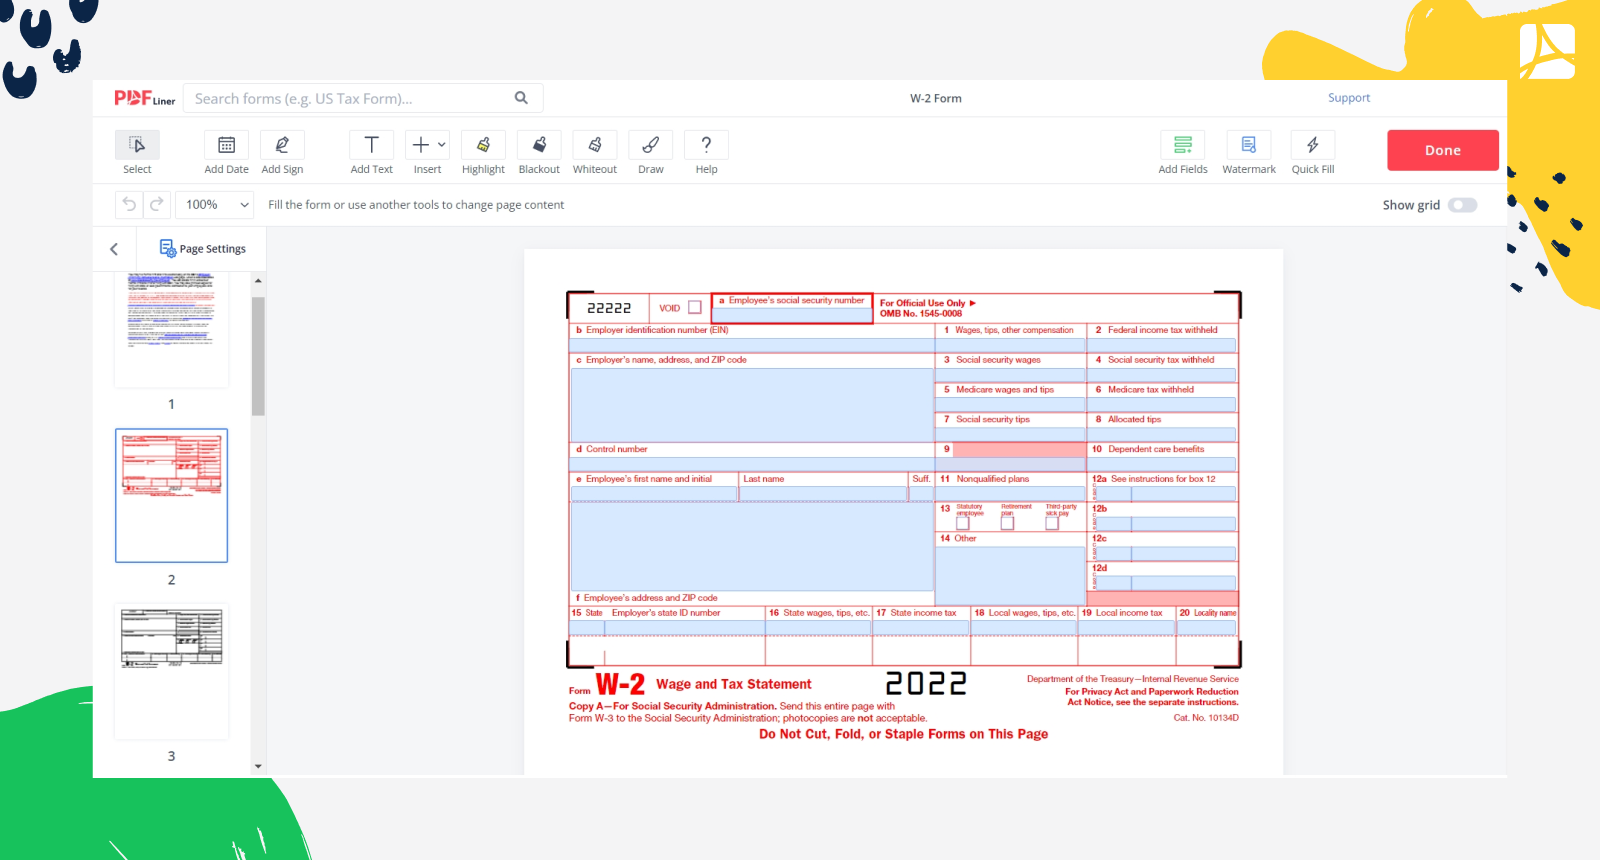Click the Insert plus icon

pyautogui.click(x=421, y=145)
